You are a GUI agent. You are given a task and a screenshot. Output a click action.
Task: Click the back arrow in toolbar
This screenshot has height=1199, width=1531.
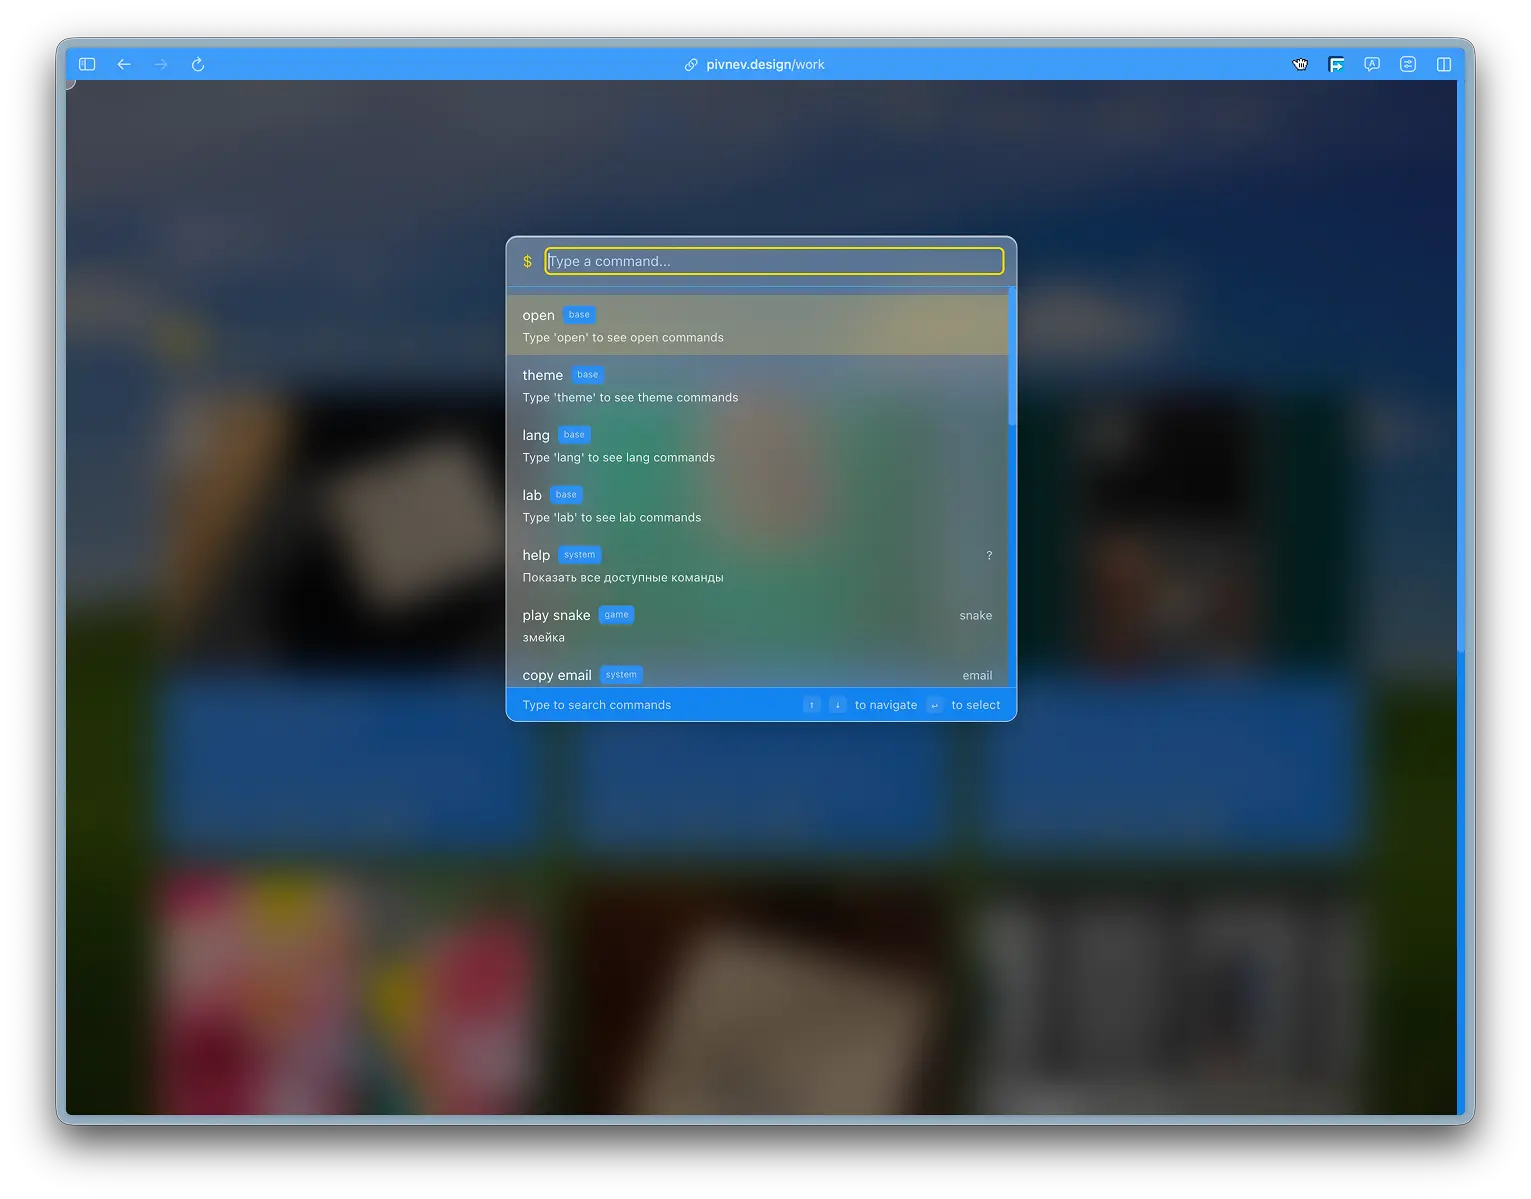coord(124,64)
